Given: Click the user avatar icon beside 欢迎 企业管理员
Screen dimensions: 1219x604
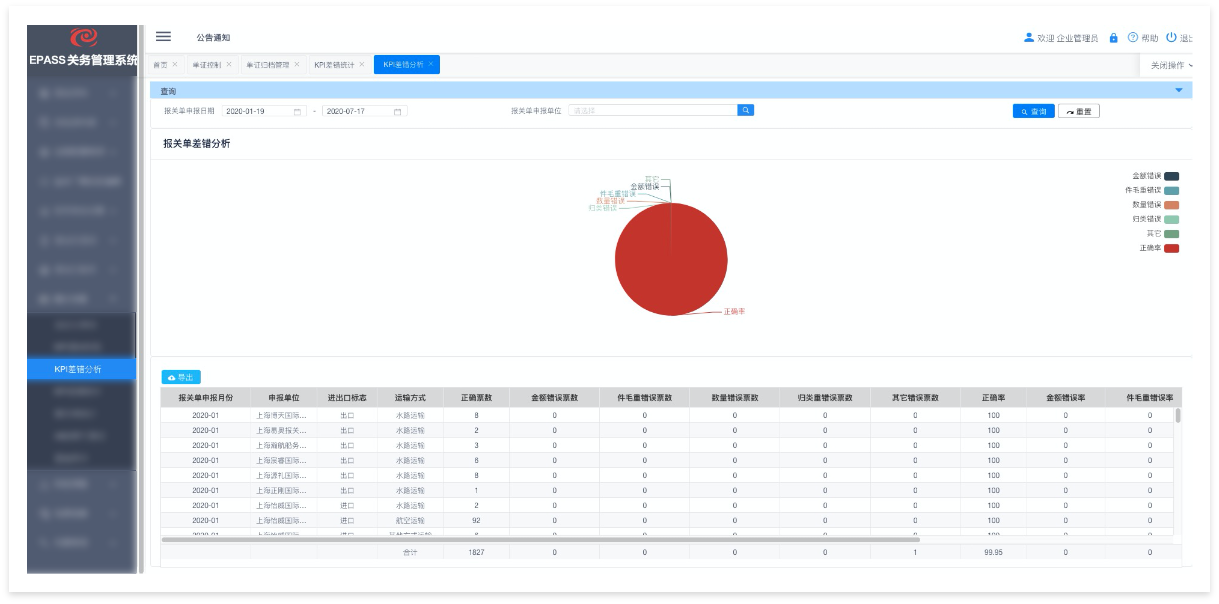Looking at the screenshot, I should (x=1029, y=38).
